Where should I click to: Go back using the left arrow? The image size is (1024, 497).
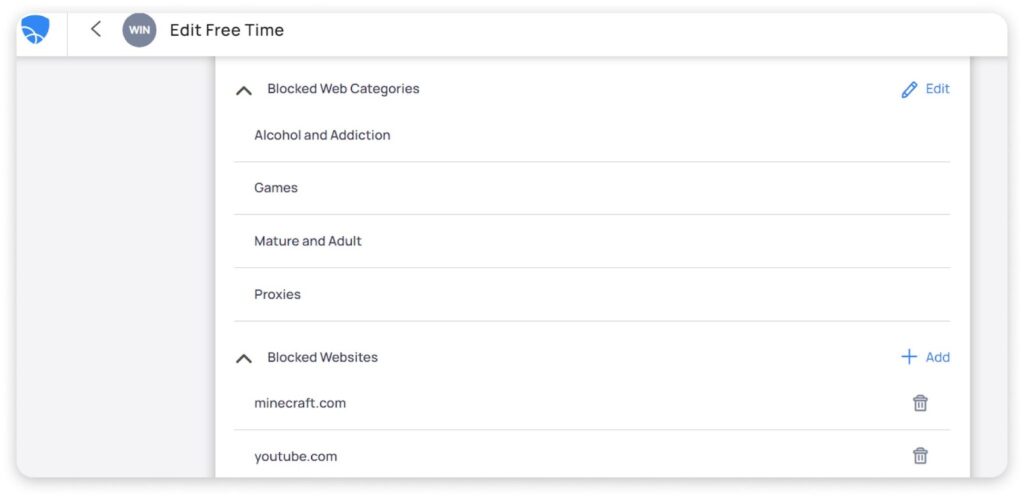point(96,29)
